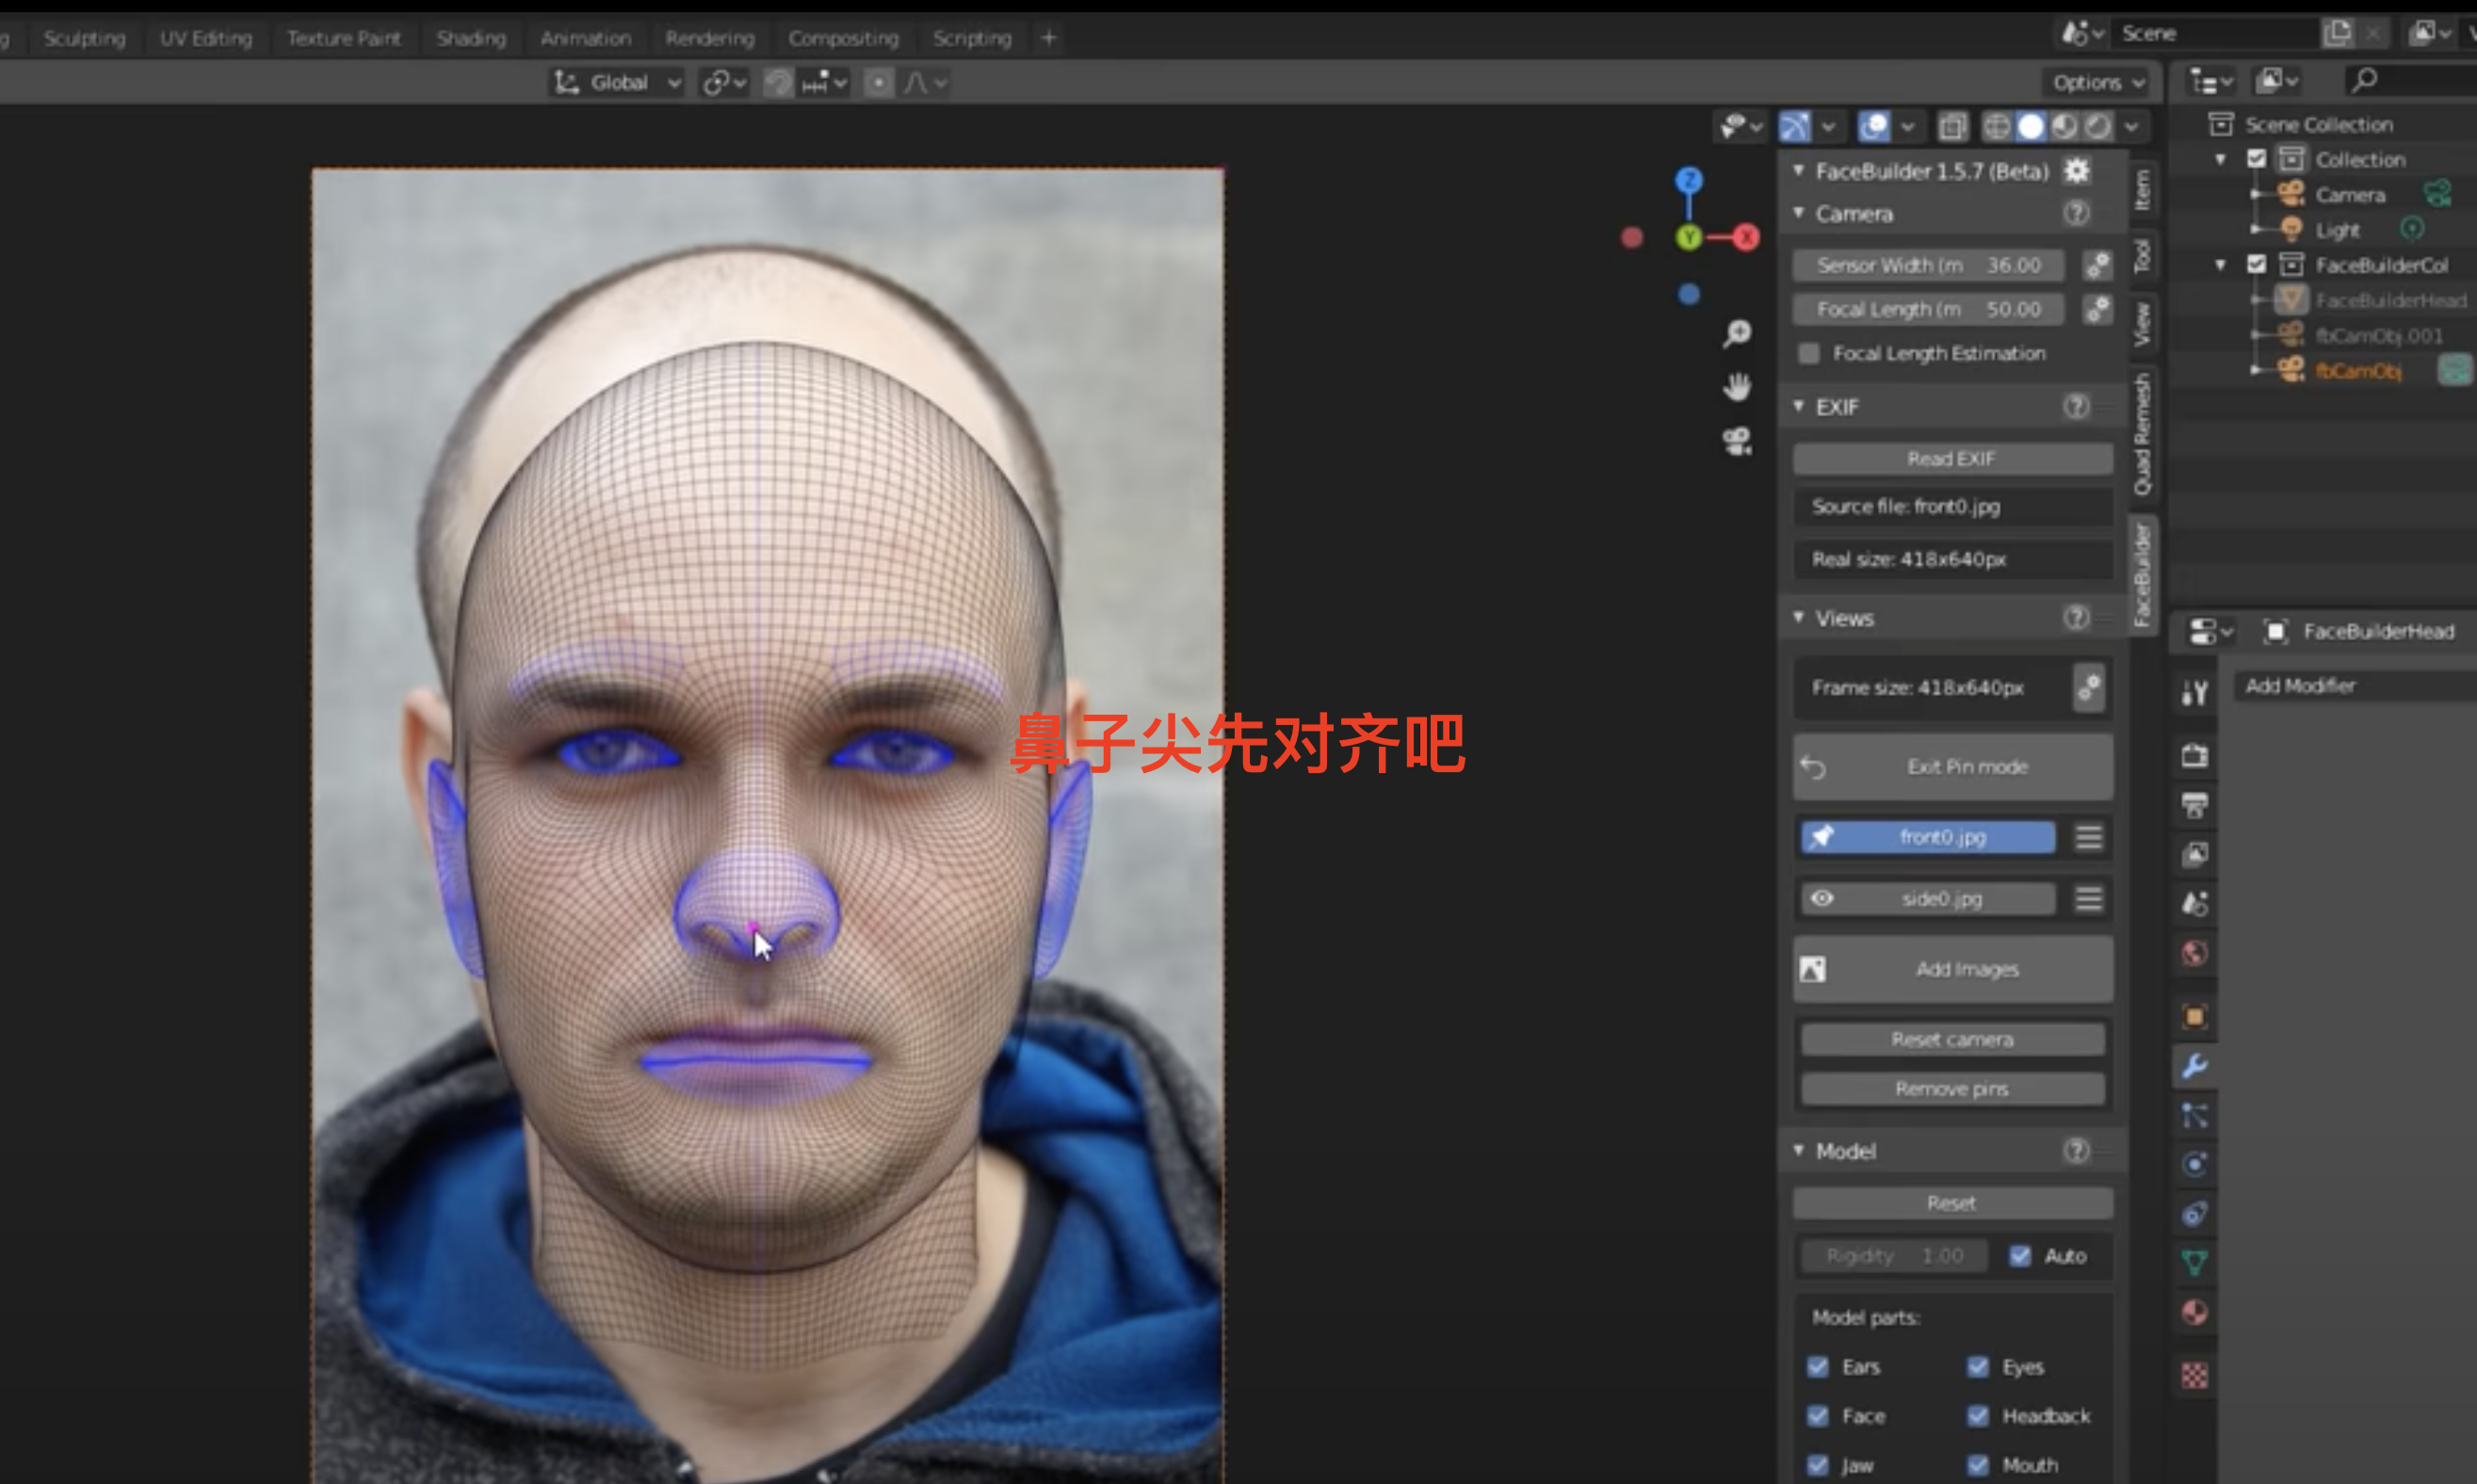2477x1484 pixels.
Task: Switch to solid viewport shading
Action: [x=2030, y=127]
